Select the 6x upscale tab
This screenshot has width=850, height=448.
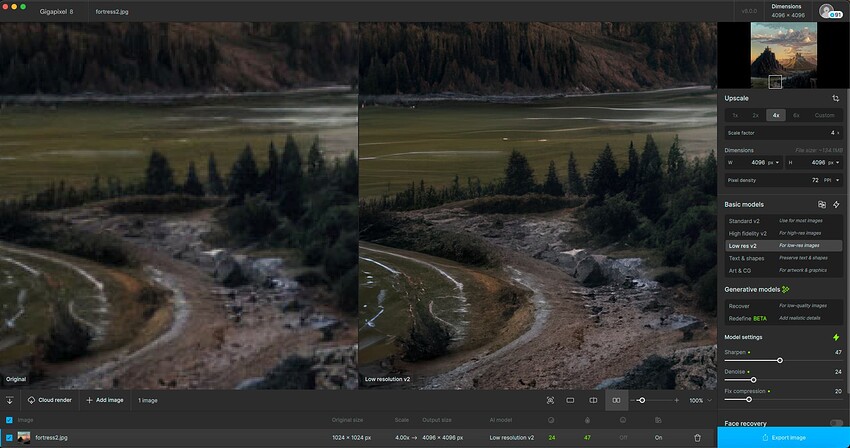(796, 115)
